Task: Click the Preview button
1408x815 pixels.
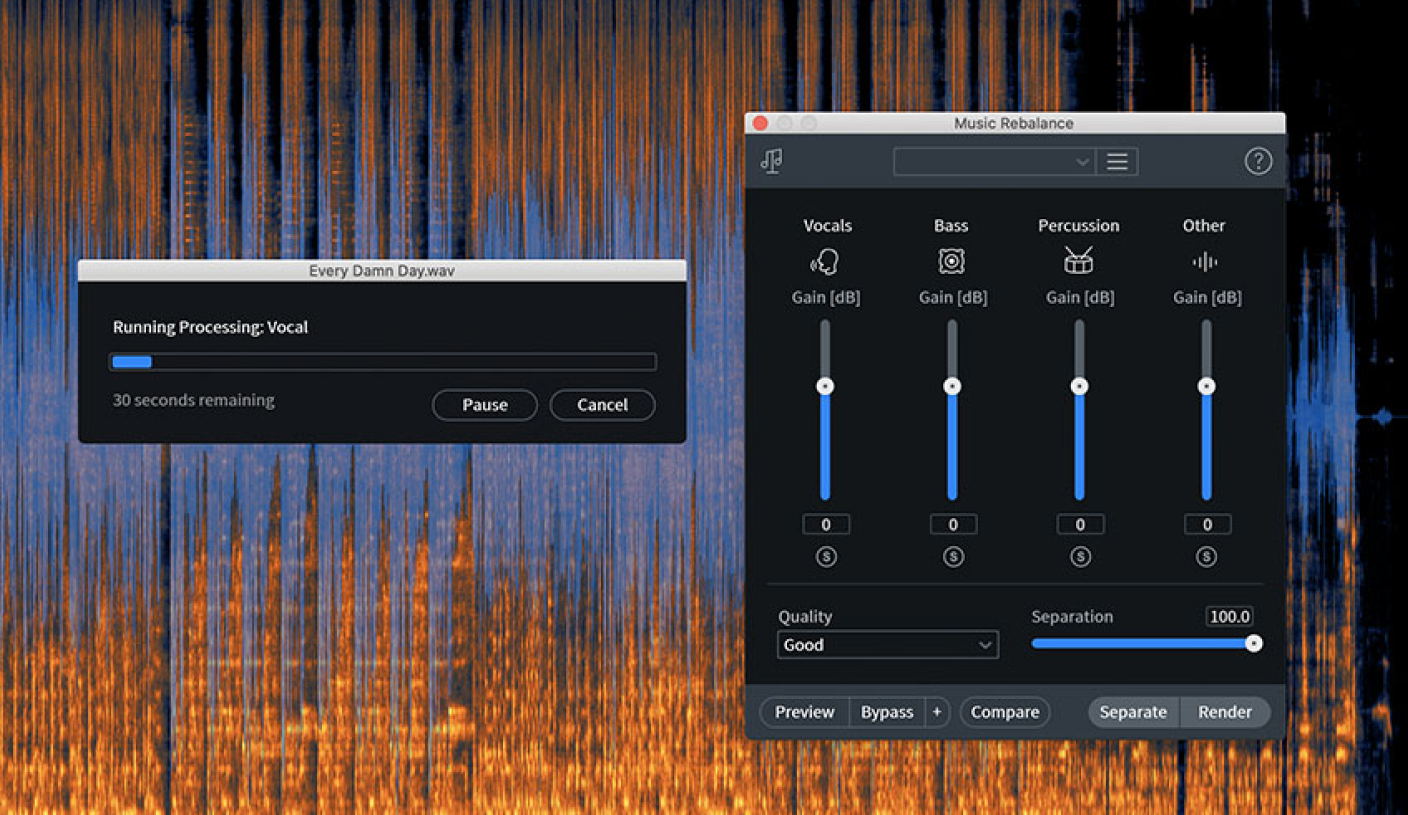Action: pyautogui.click(x=804, y=712)
